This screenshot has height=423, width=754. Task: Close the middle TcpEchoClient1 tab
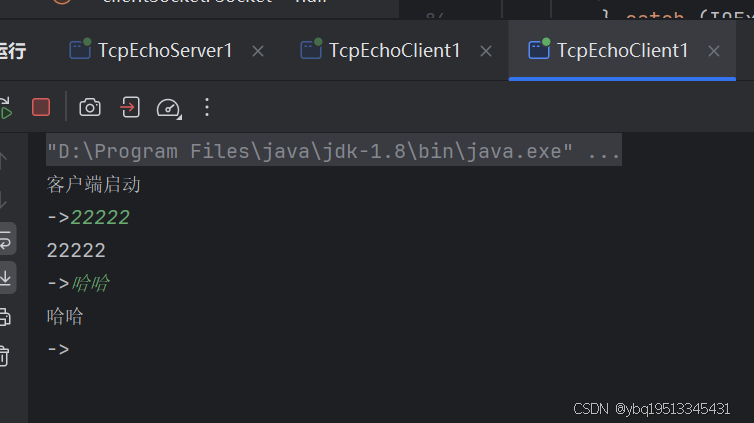coord(487,50)
